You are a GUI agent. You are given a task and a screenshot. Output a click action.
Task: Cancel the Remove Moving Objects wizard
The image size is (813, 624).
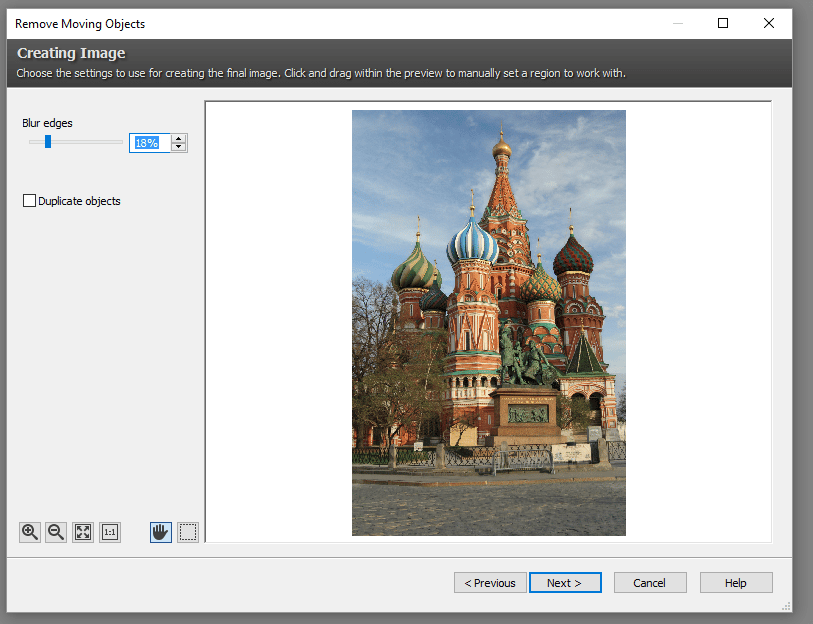(650, 583)
